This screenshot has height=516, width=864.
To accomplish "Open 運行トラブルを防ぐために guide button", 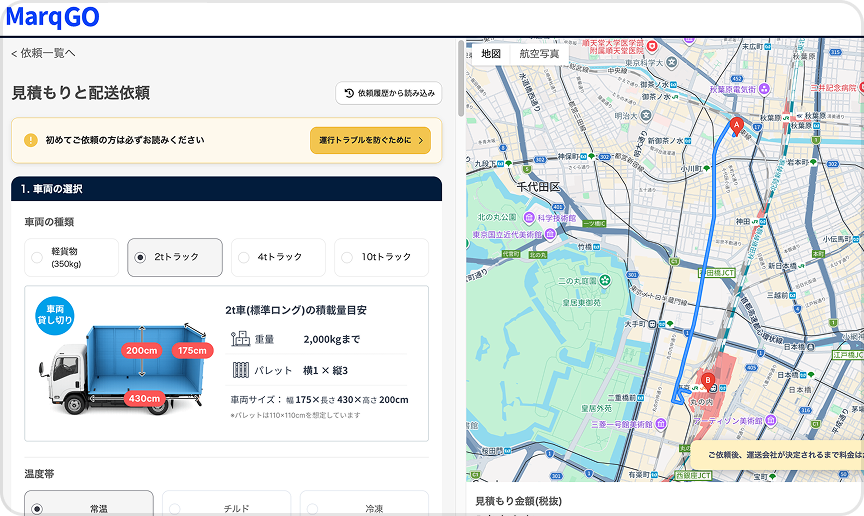I will (x=370, y=140).
